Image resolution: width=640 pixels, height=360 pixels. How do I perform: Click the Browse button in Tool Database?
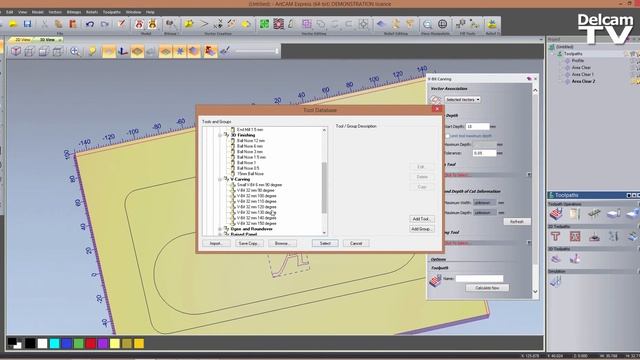[x=282, y=243]
